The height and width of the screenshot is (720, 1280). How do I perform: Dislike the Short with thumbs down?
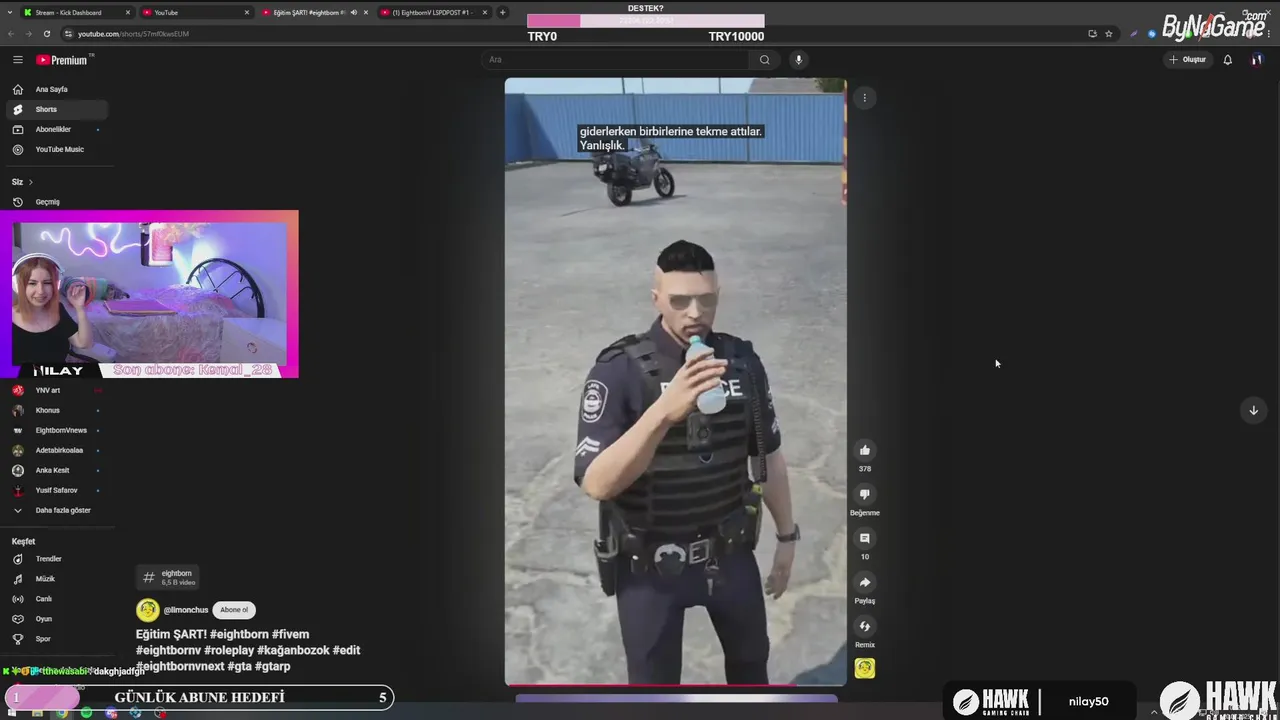pyautogui.click(x=865, y=494)
